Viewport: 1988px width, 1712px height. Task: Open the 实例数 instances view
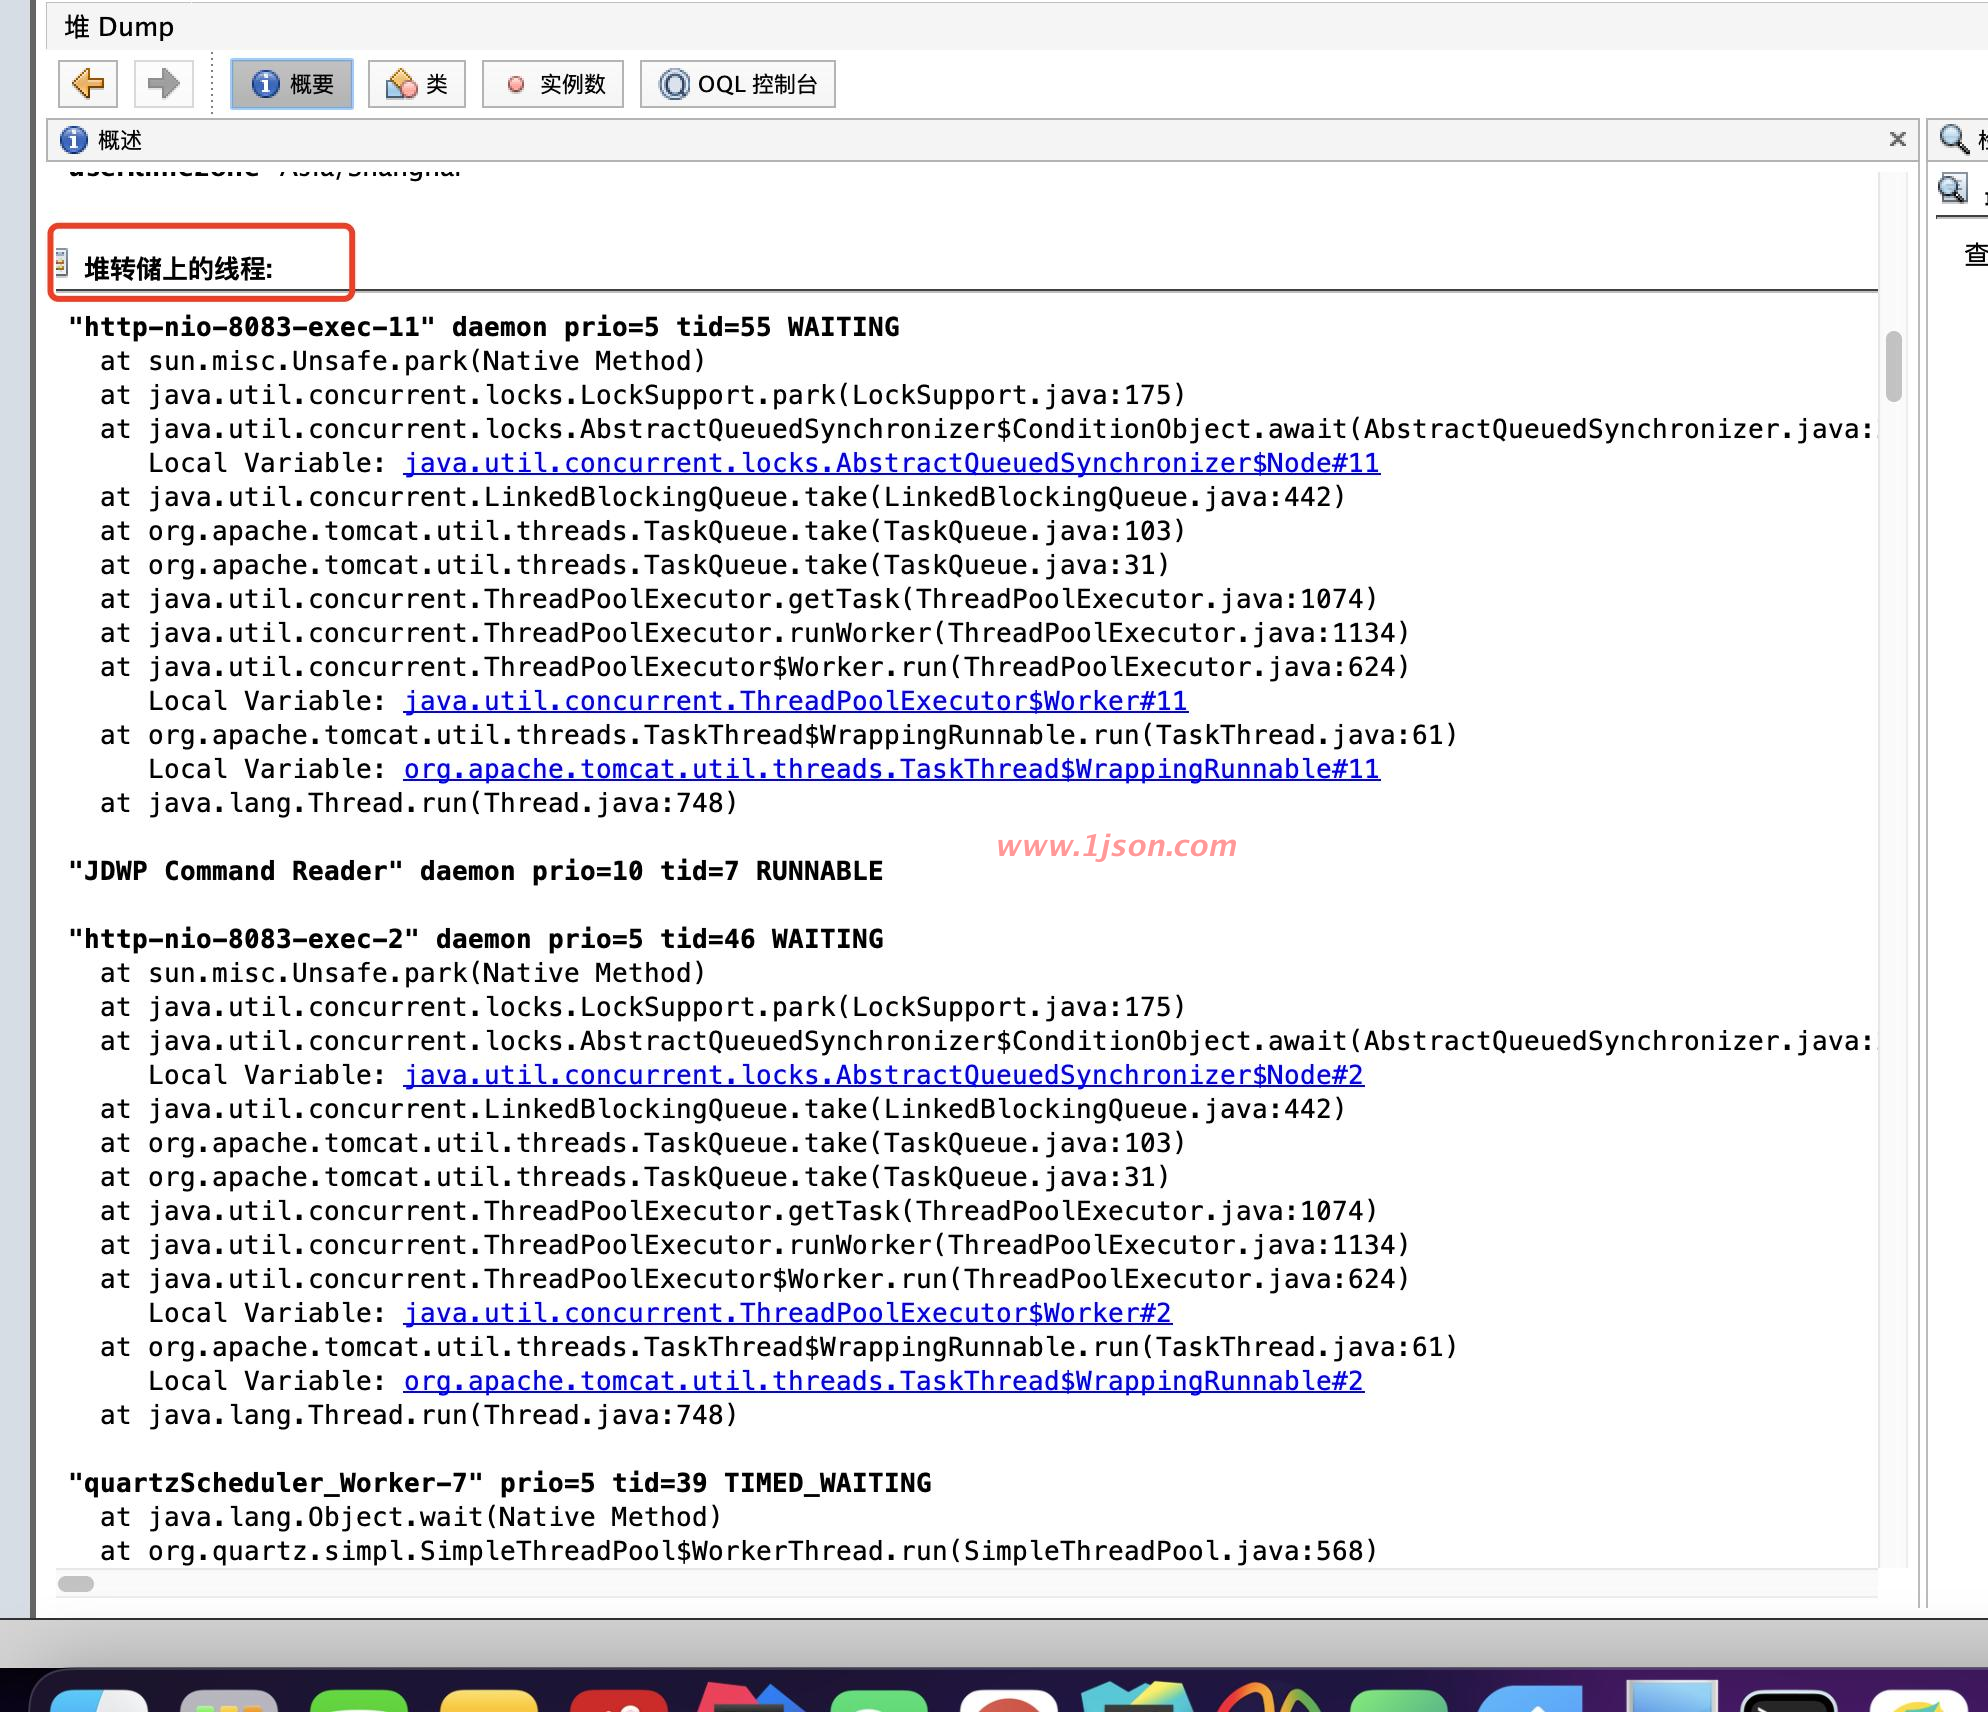[x=553, y=84]
